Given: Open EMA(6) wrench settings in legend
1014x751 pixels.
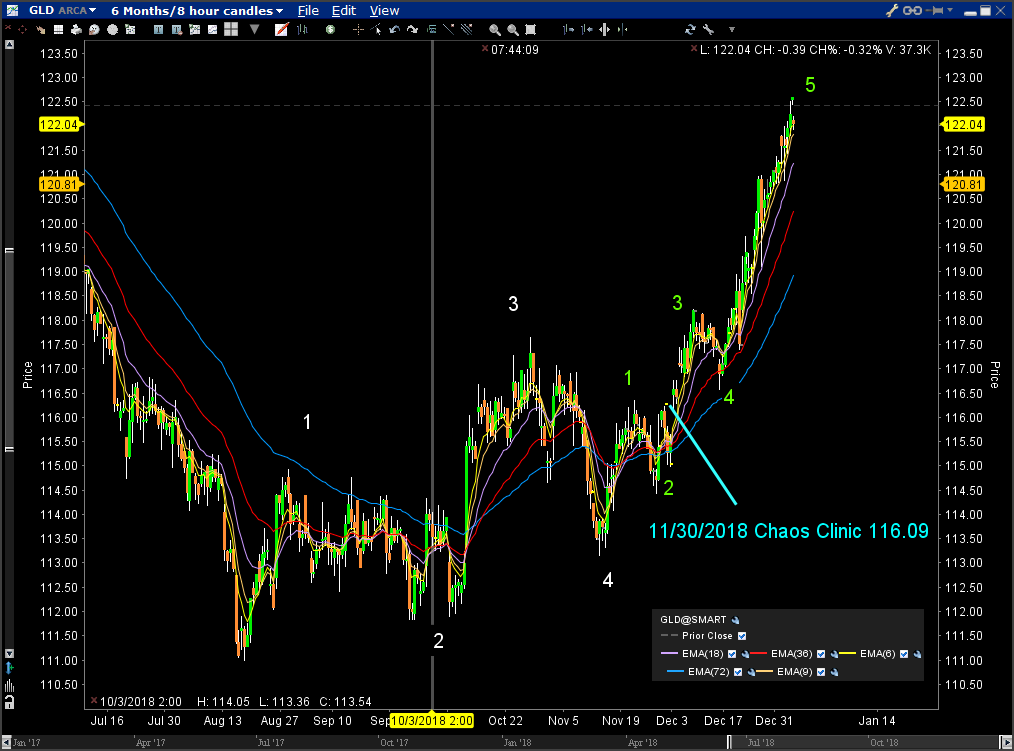Looking at the screenshot, I should click(x=917, y=655).
